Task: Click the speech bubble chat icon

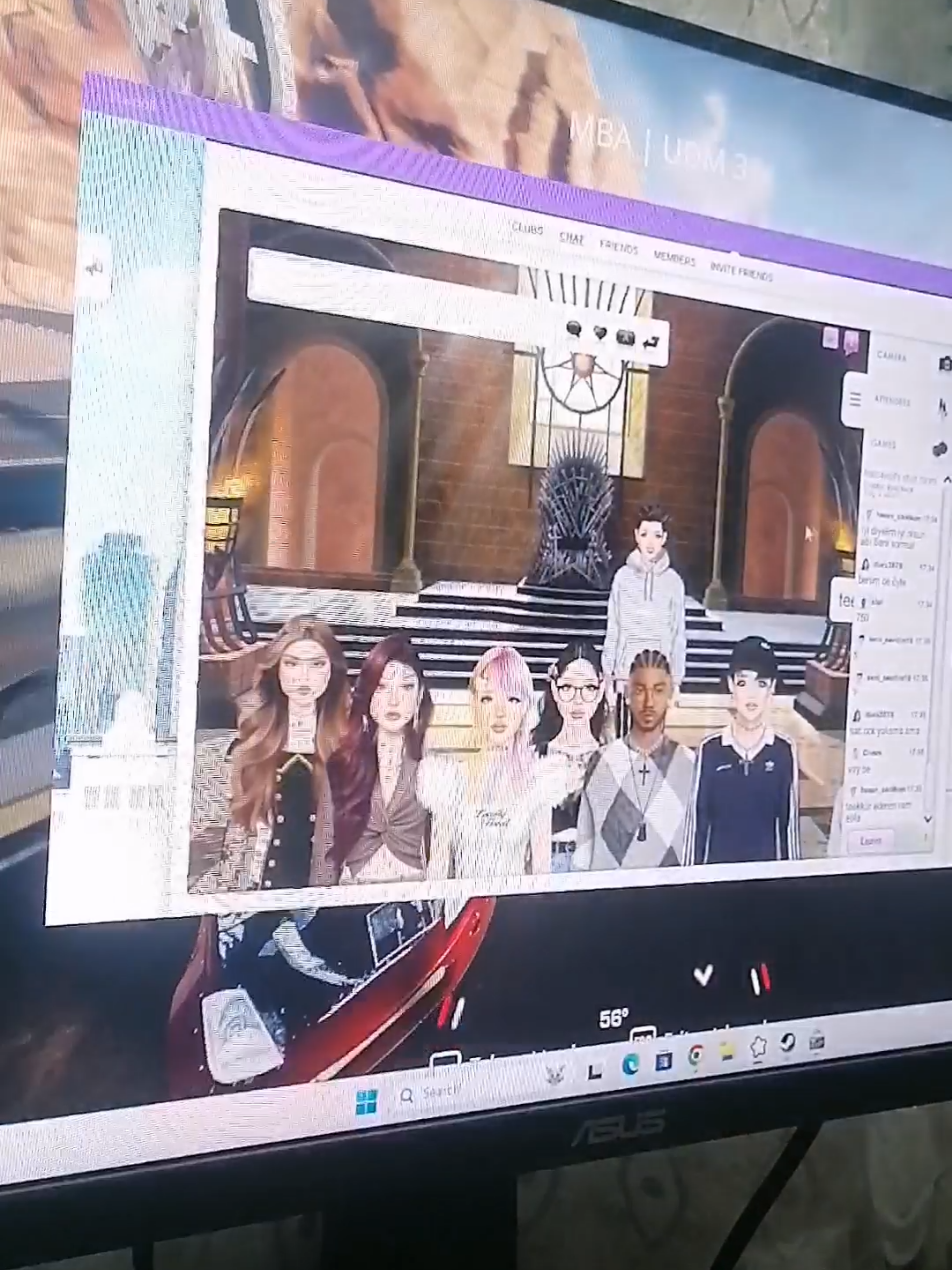Action: [574, 328]
